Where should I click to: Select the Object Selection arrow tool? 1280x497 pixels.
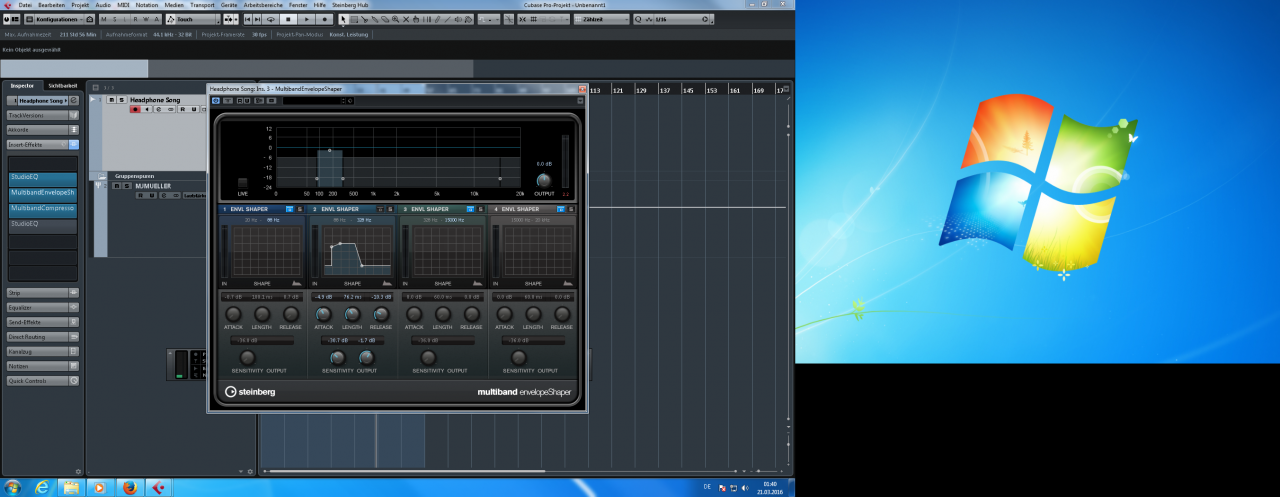tap(343, 19)
